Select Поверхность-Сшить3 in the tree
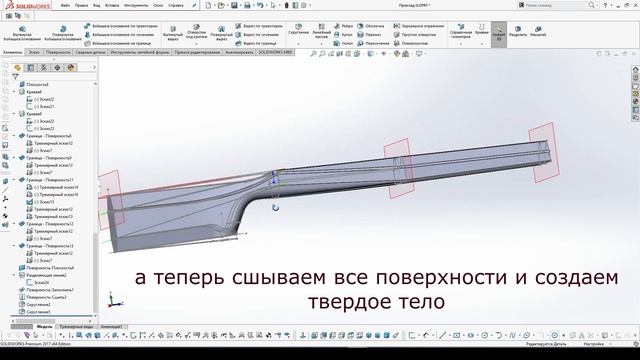 pyautogui.click(x=42, y=298)
